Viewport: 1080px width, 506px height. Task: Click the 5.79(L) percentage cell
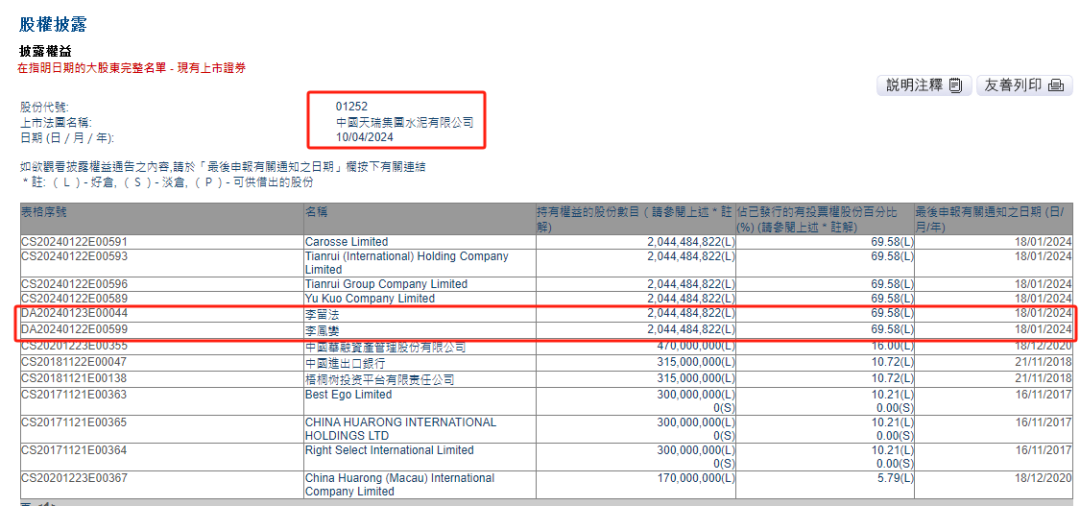pyautogui.click(x=893, y=478)
